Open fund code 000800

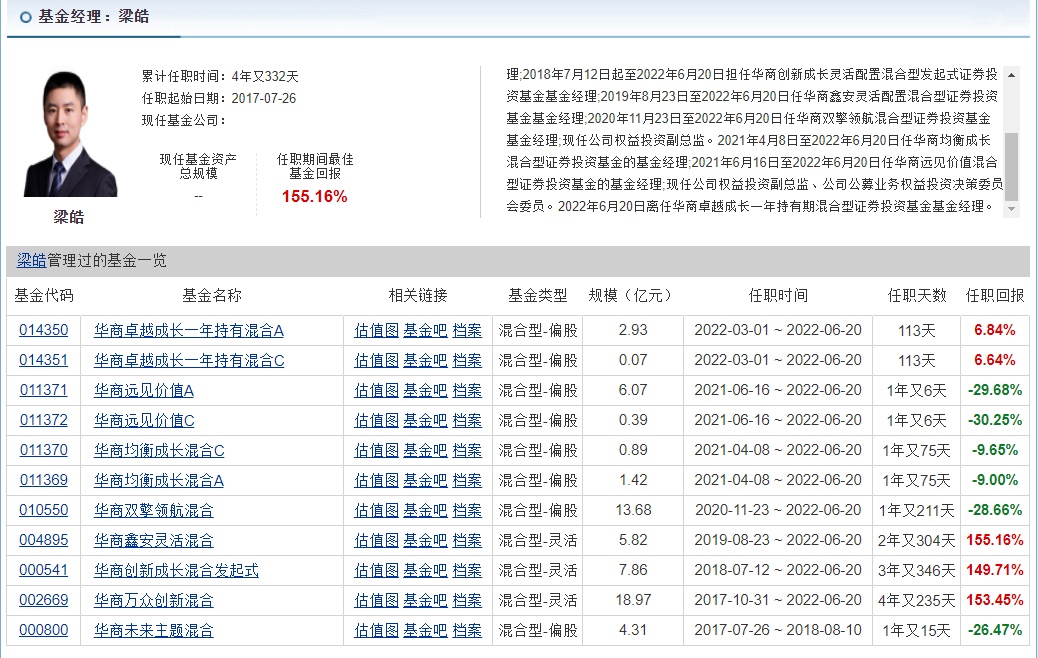click(x=44, y=630)
